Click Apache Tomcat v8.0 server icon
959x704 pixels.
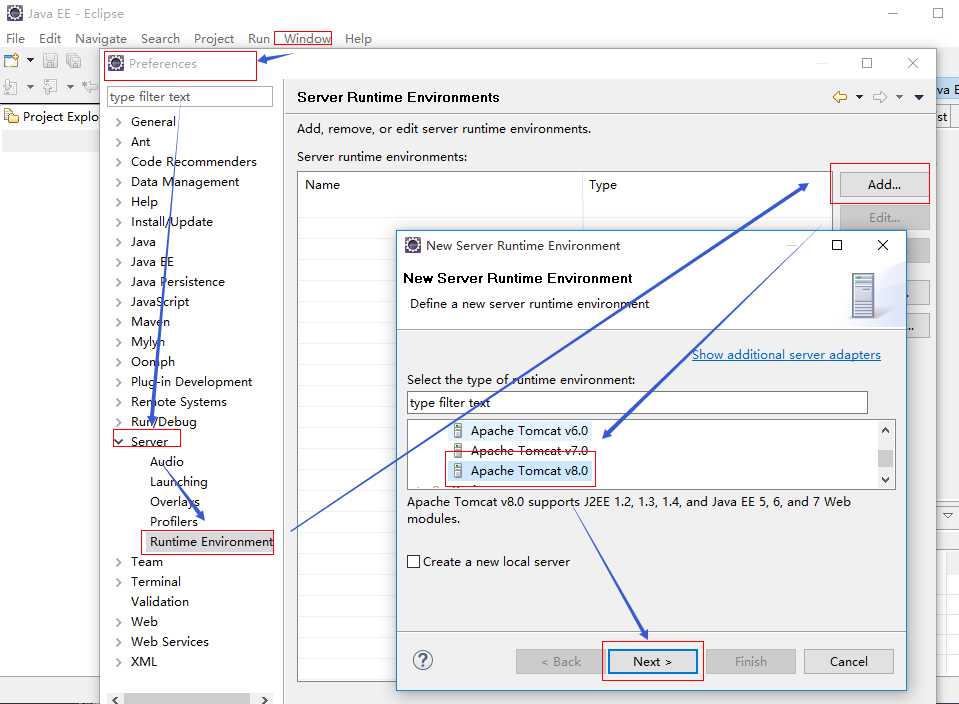tap(457, 470)
